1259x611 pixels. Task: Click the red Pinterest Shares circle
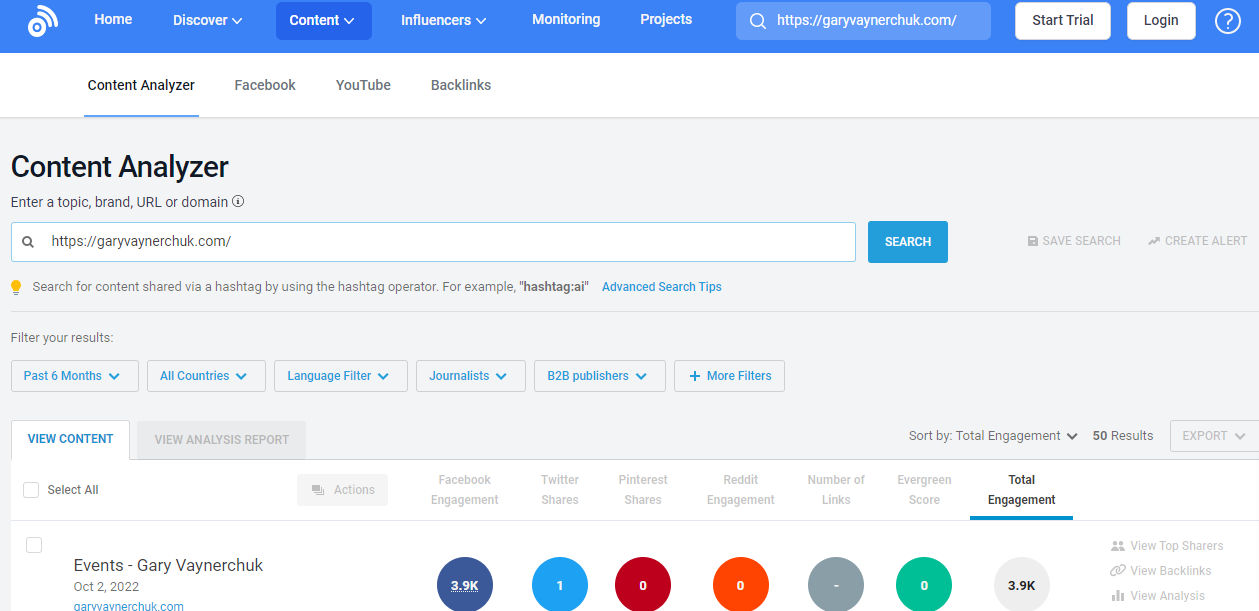click(x=643, y=585)
